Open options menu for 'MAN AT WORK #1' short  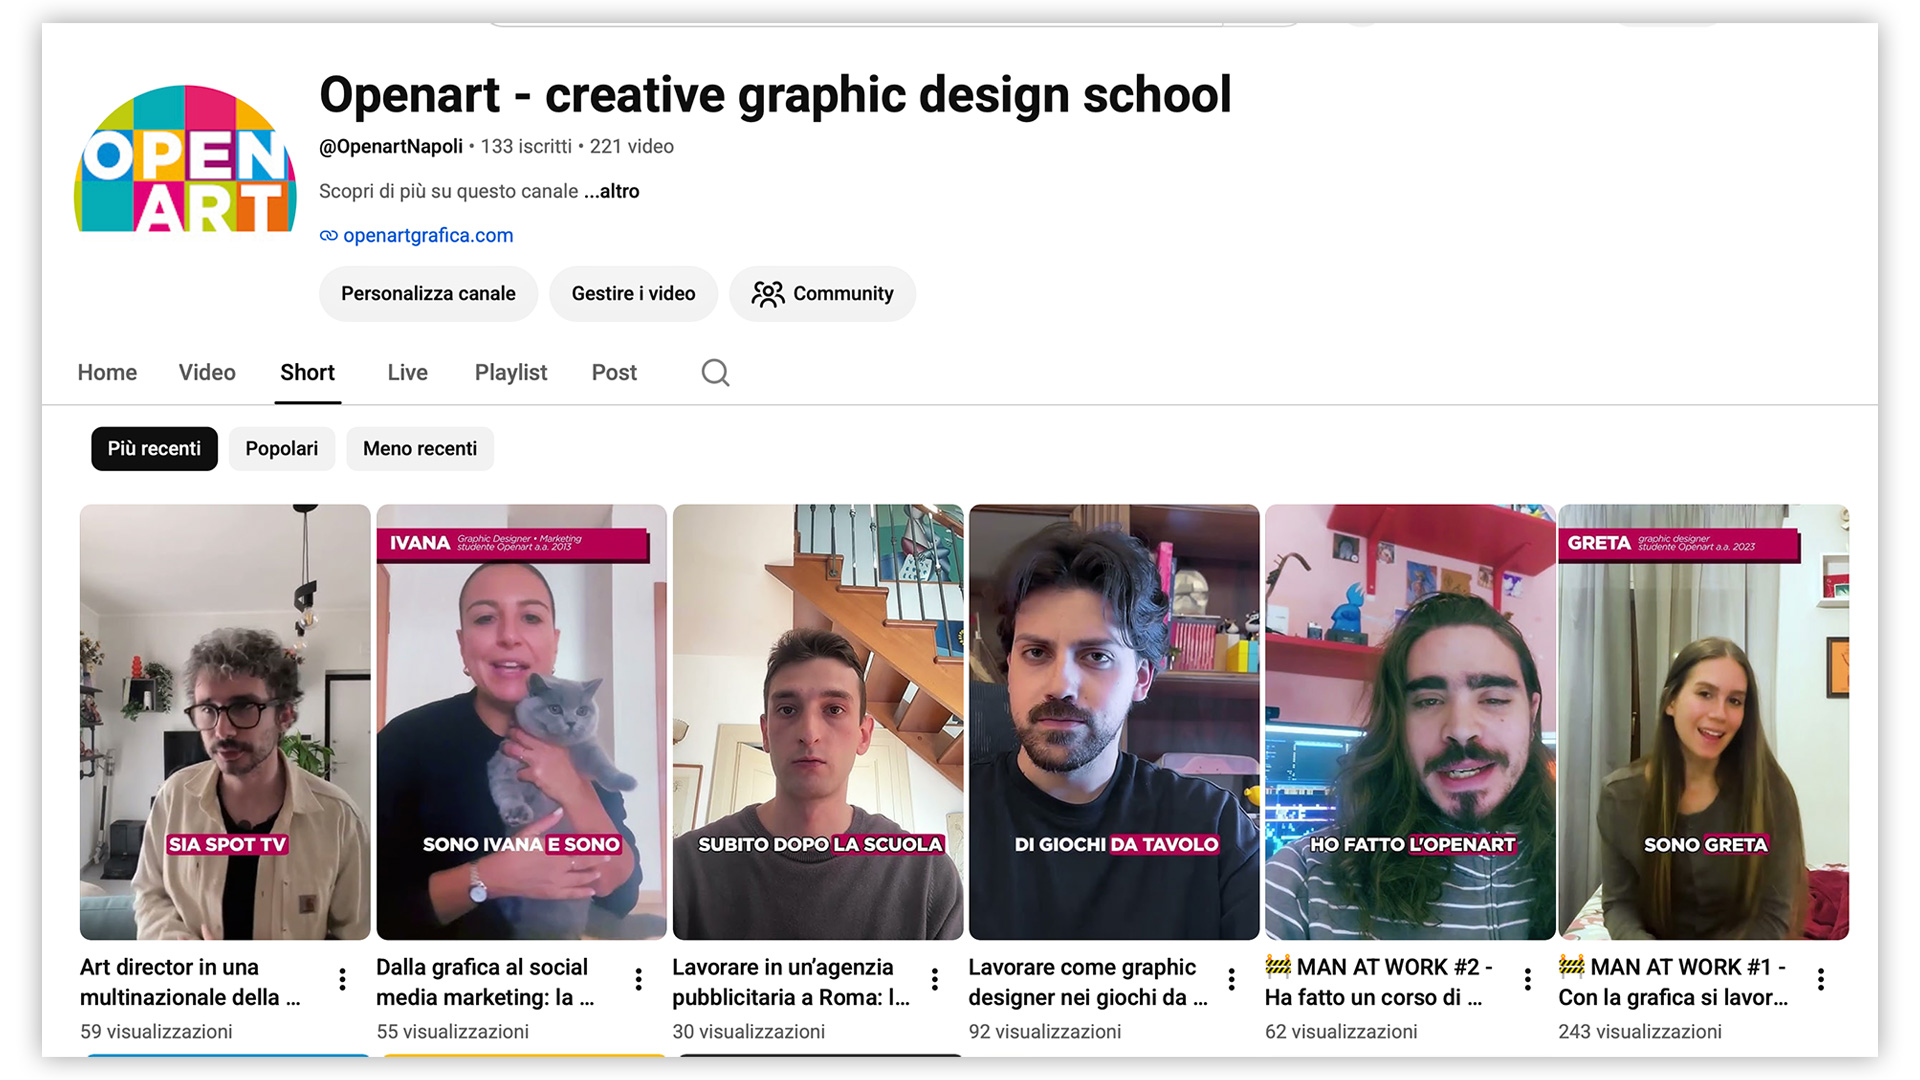tap(1821, 980)
